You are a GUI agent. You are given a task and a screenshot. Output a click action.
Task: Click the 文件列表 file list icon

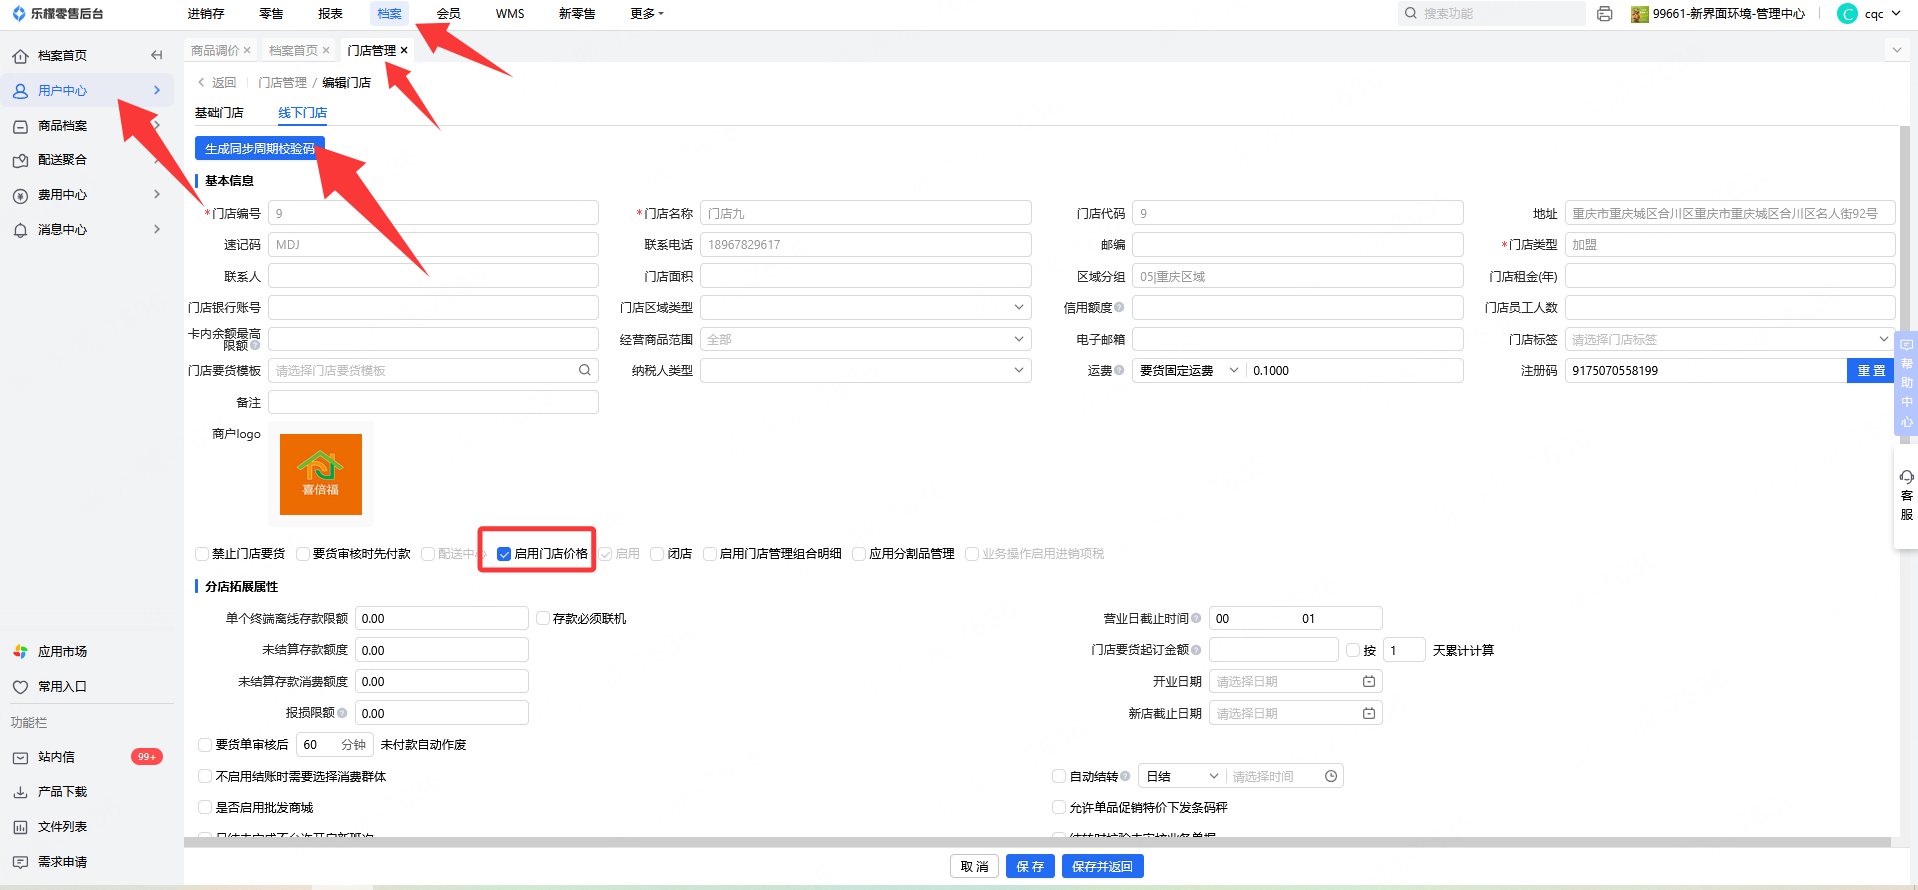click(x=20, y=827)
